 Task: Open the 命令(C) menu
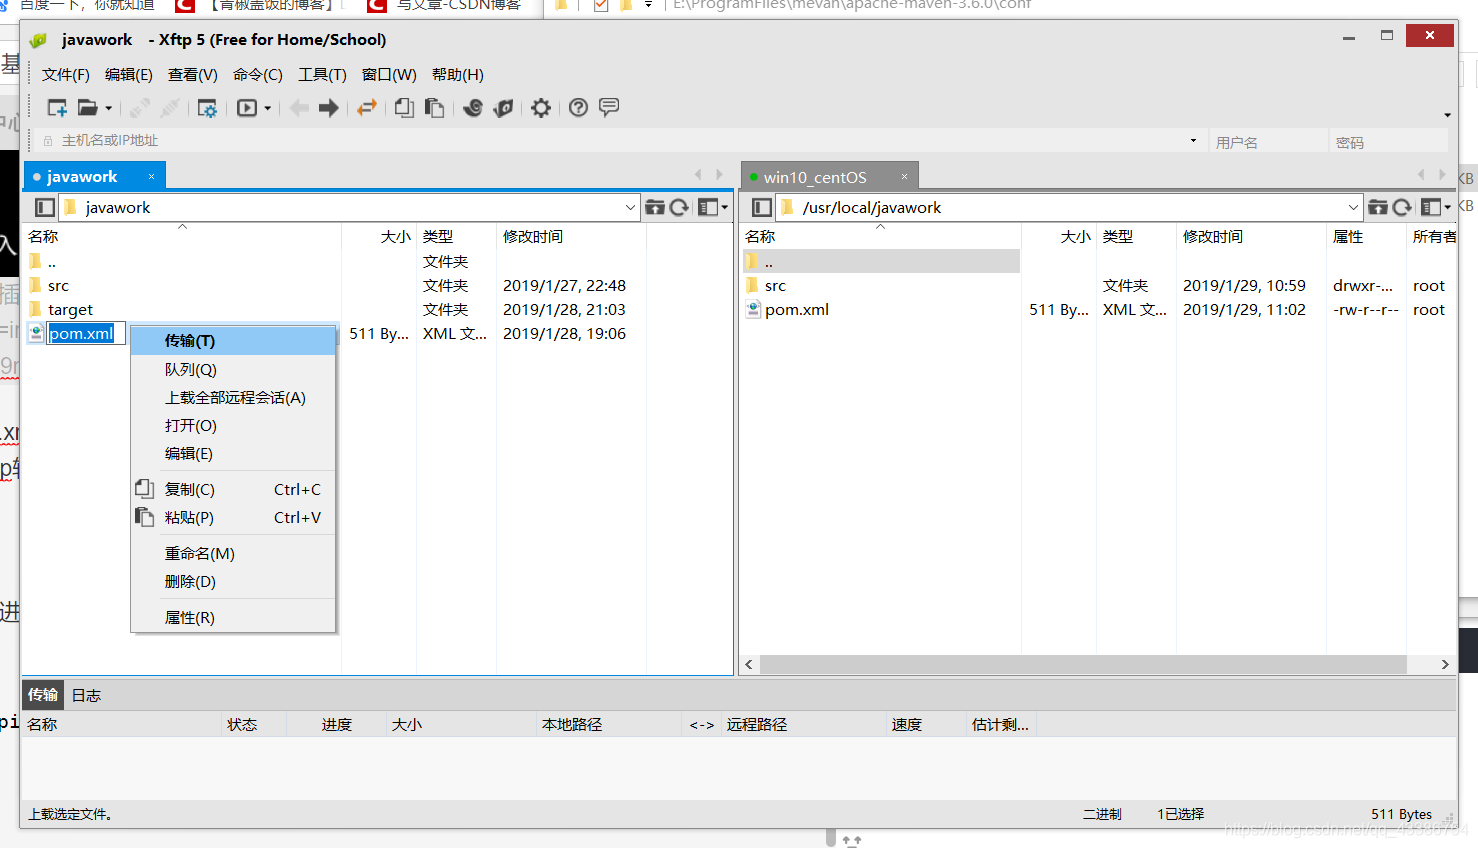click(257, 75)
